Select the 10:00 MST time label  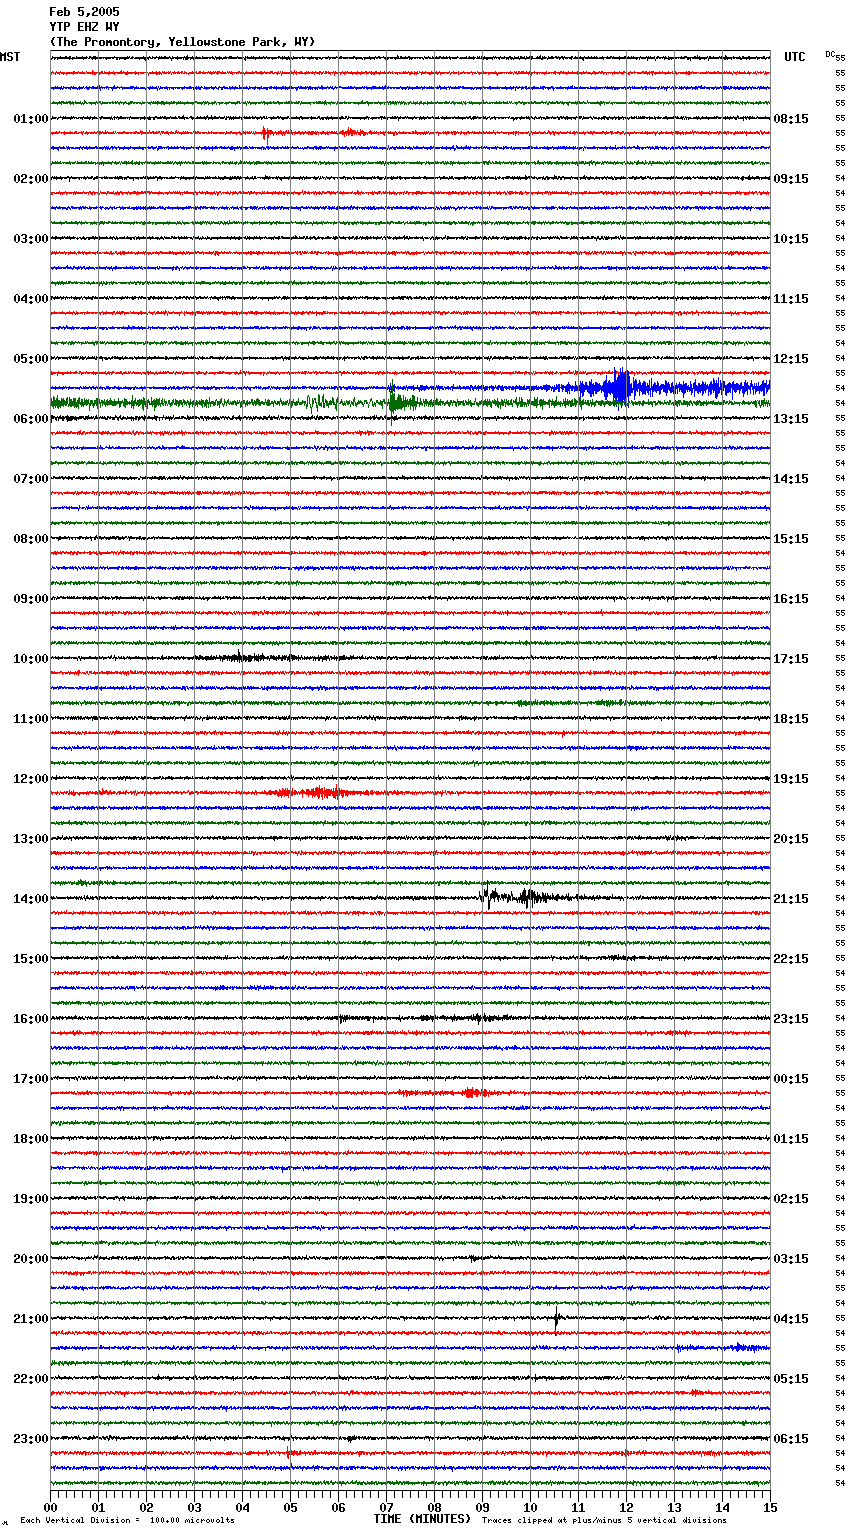(x=31, y=659)
